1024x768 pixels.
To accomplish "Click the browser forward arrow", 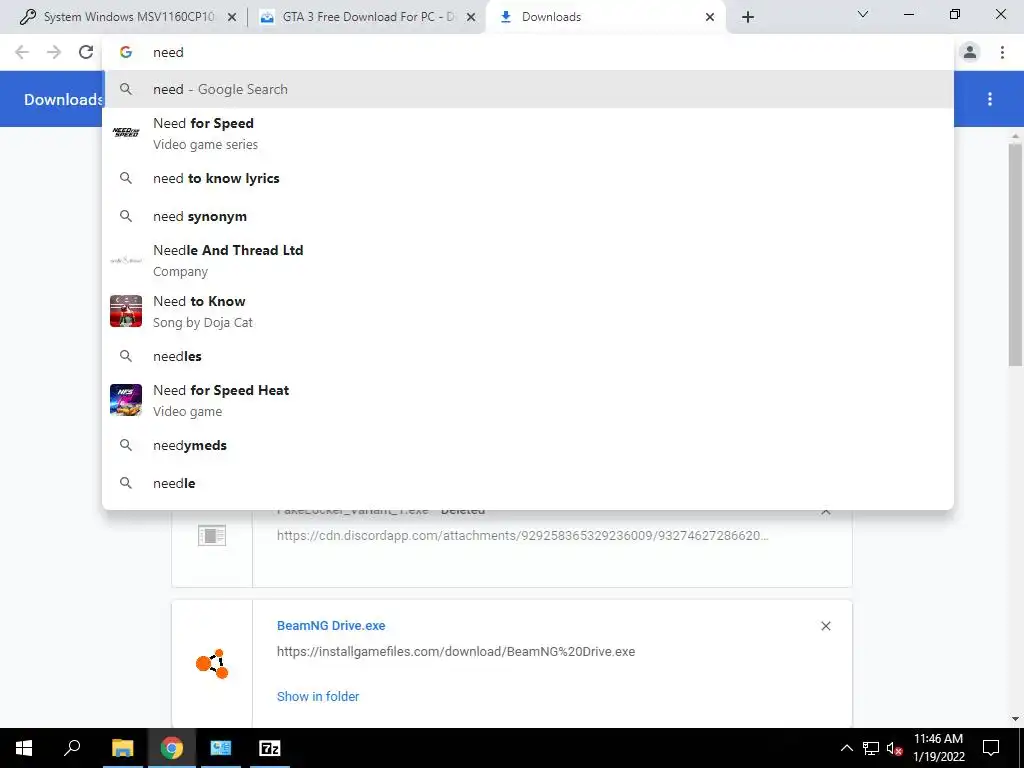I will (54, 52).
